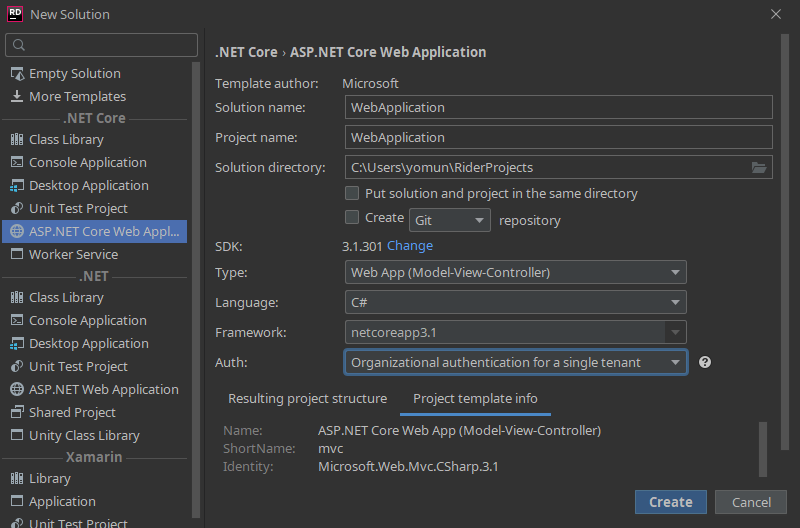The width and height of the screenshot is (800, 528).
Task: Click the ASP.NET Web Application globe icon
Action: 17,389
